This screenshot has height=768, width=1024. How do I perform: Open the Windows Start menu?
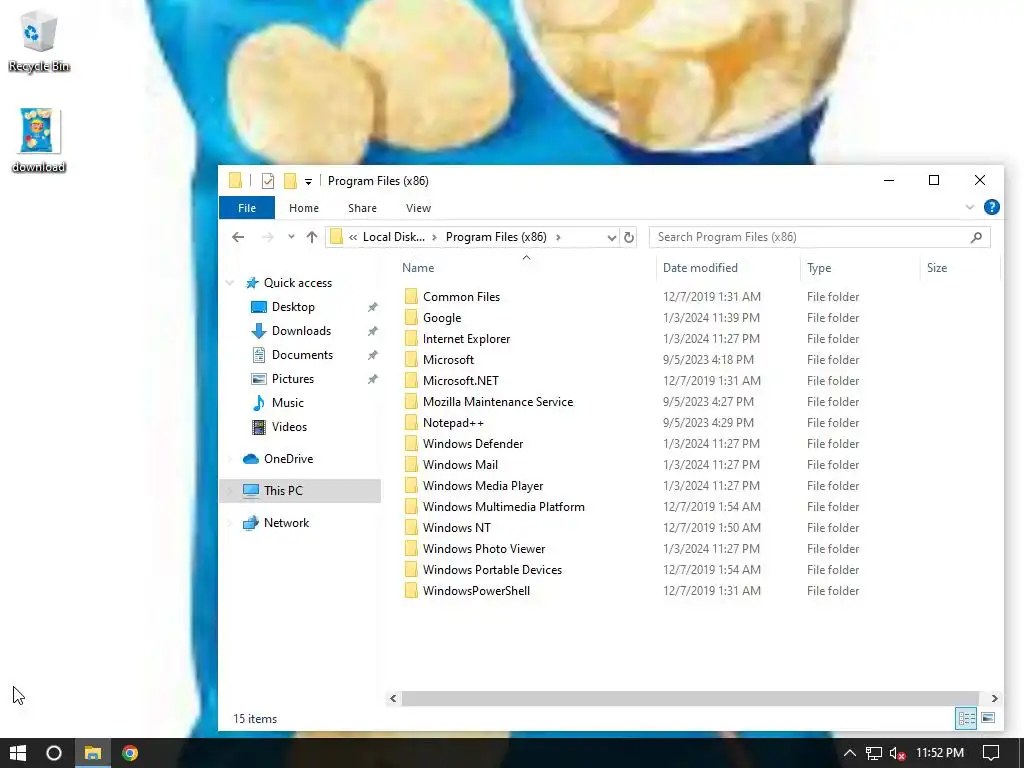point(18,753)
